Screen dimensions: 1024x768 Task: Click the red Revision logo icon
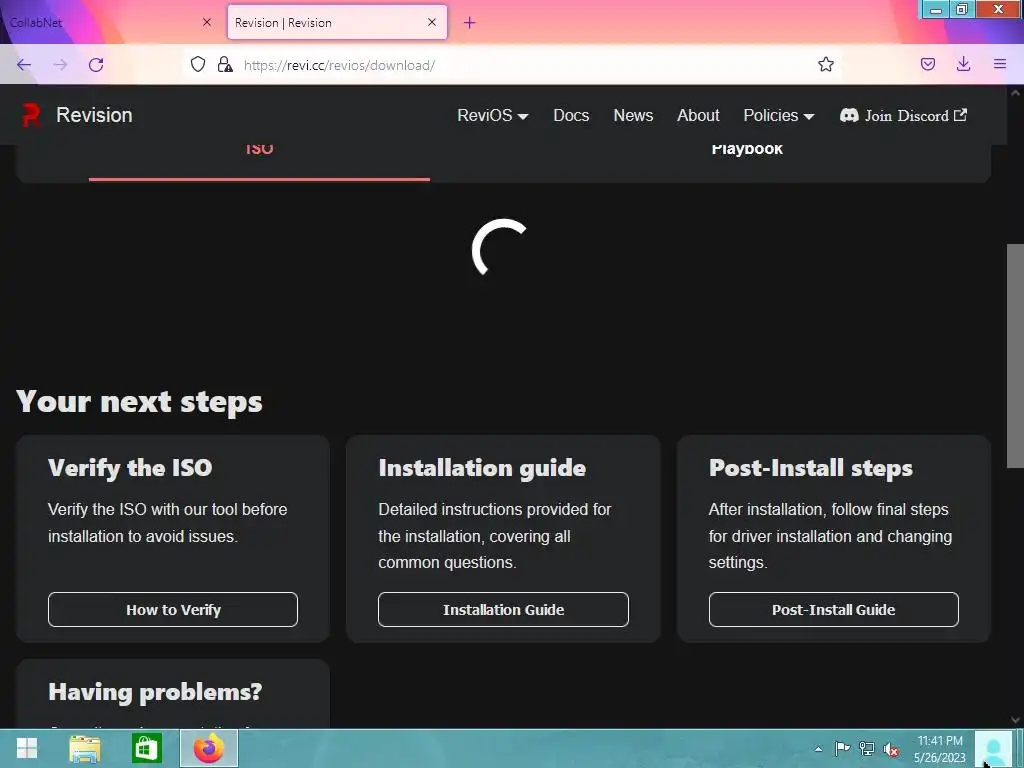click(x=31, y=116)
